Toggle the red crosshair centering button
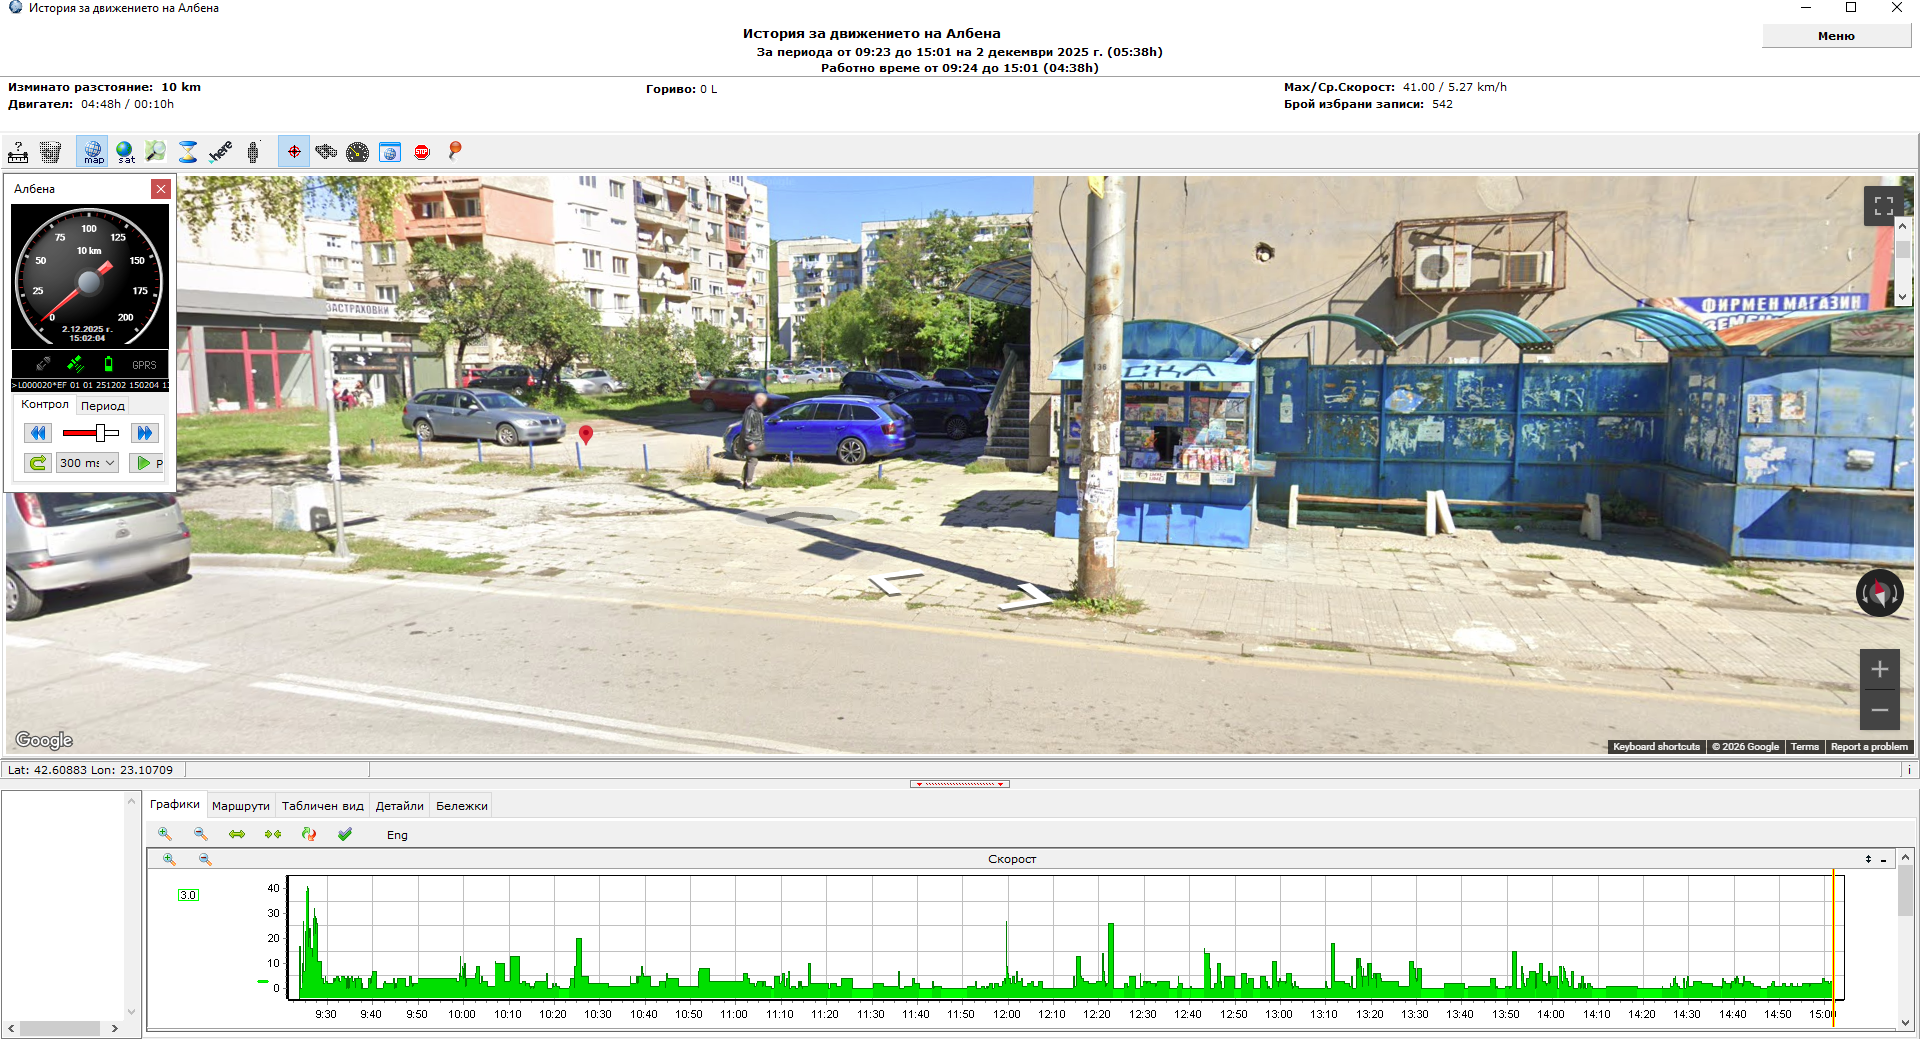The image size is (1920, 1039). tap(294, 152)
